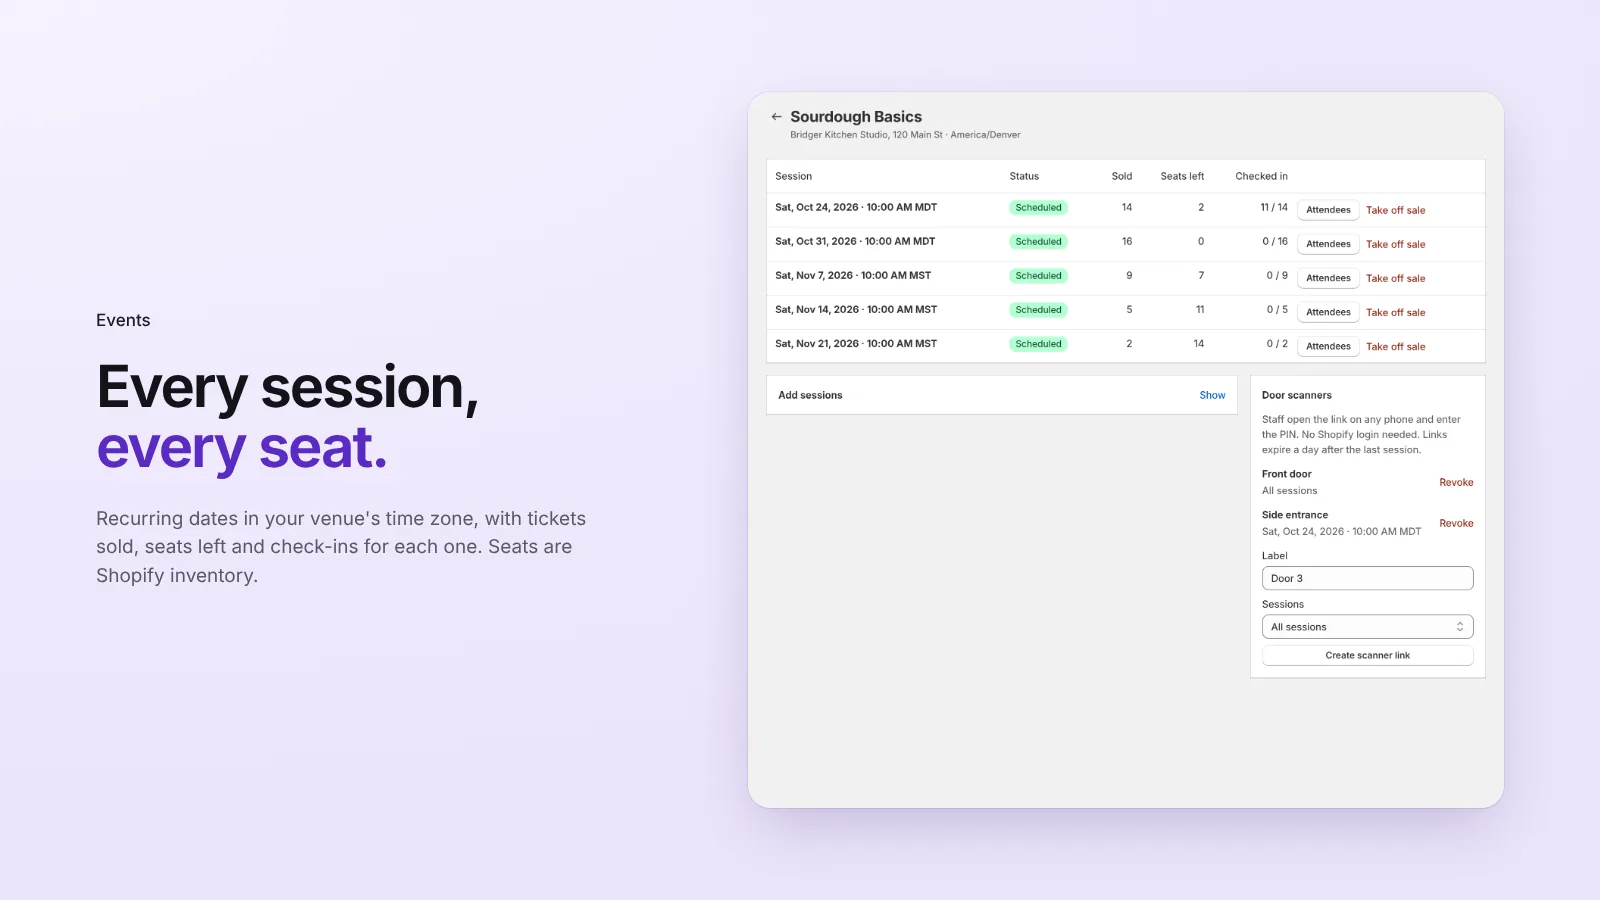Click the Scheduled badge for Oct 24

coord(1038,208)
